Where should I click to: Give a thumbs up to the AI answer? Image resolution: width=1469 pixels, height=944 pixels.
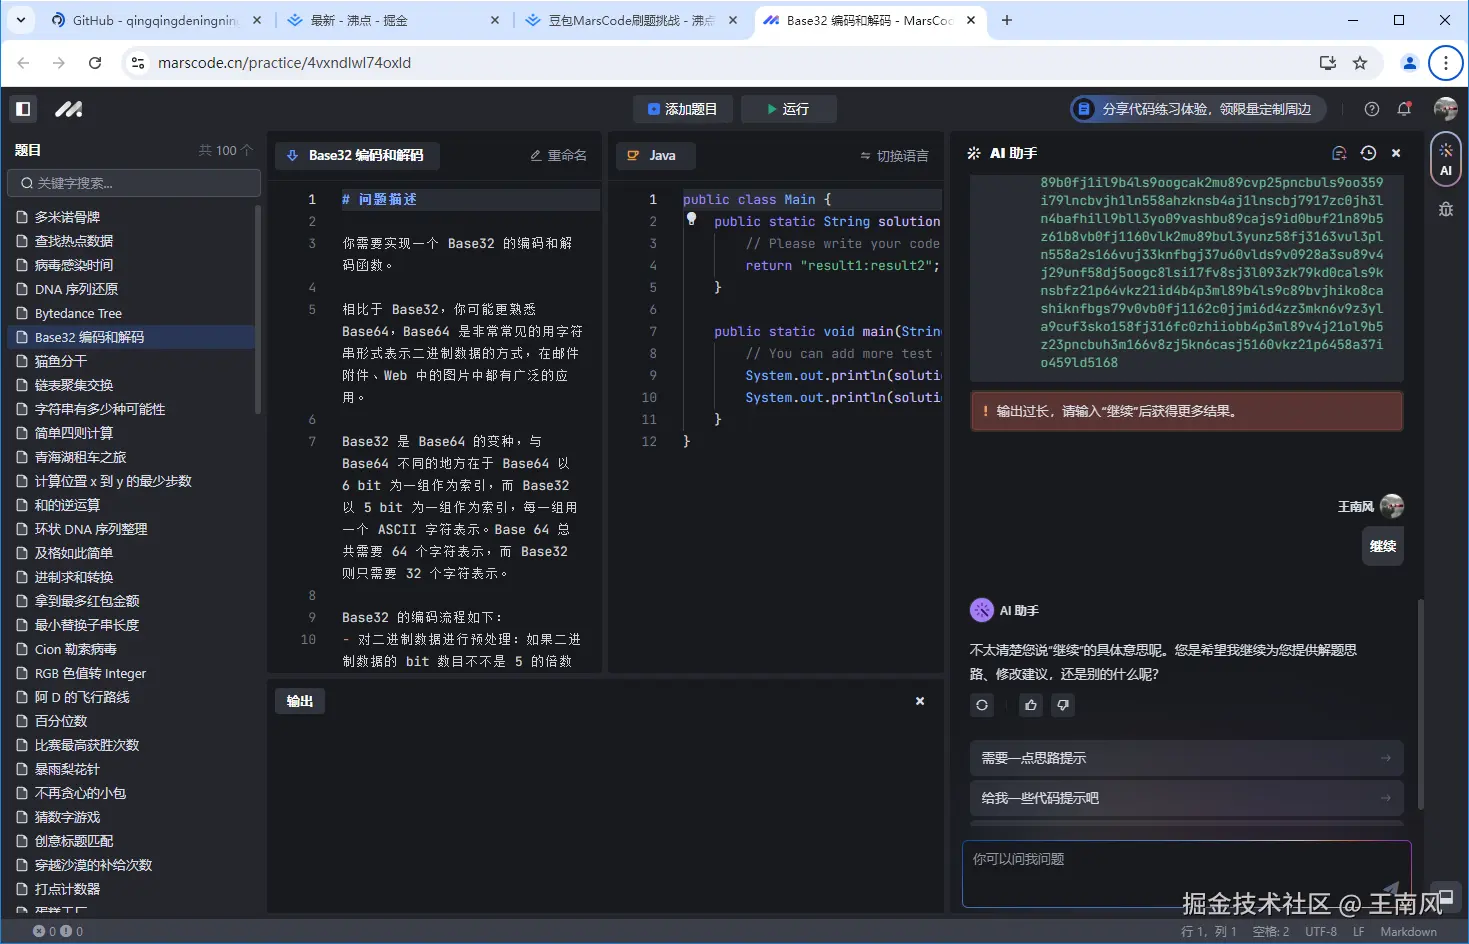tap(1030, 705)
